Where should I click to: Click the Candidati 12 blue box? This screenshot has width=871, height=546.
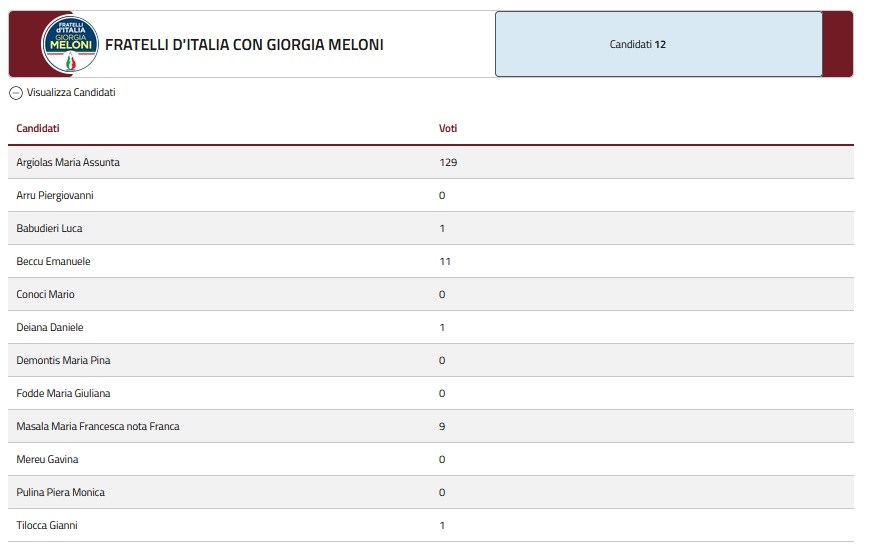658,44
